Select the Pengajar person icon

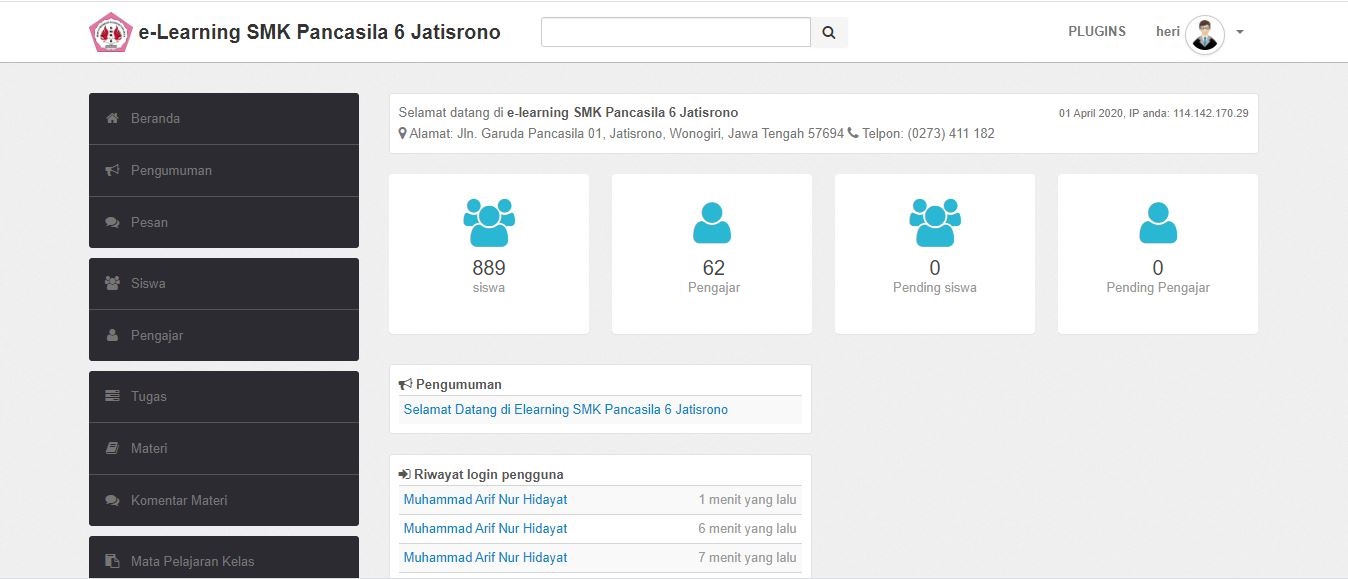[x=112, y=335]
